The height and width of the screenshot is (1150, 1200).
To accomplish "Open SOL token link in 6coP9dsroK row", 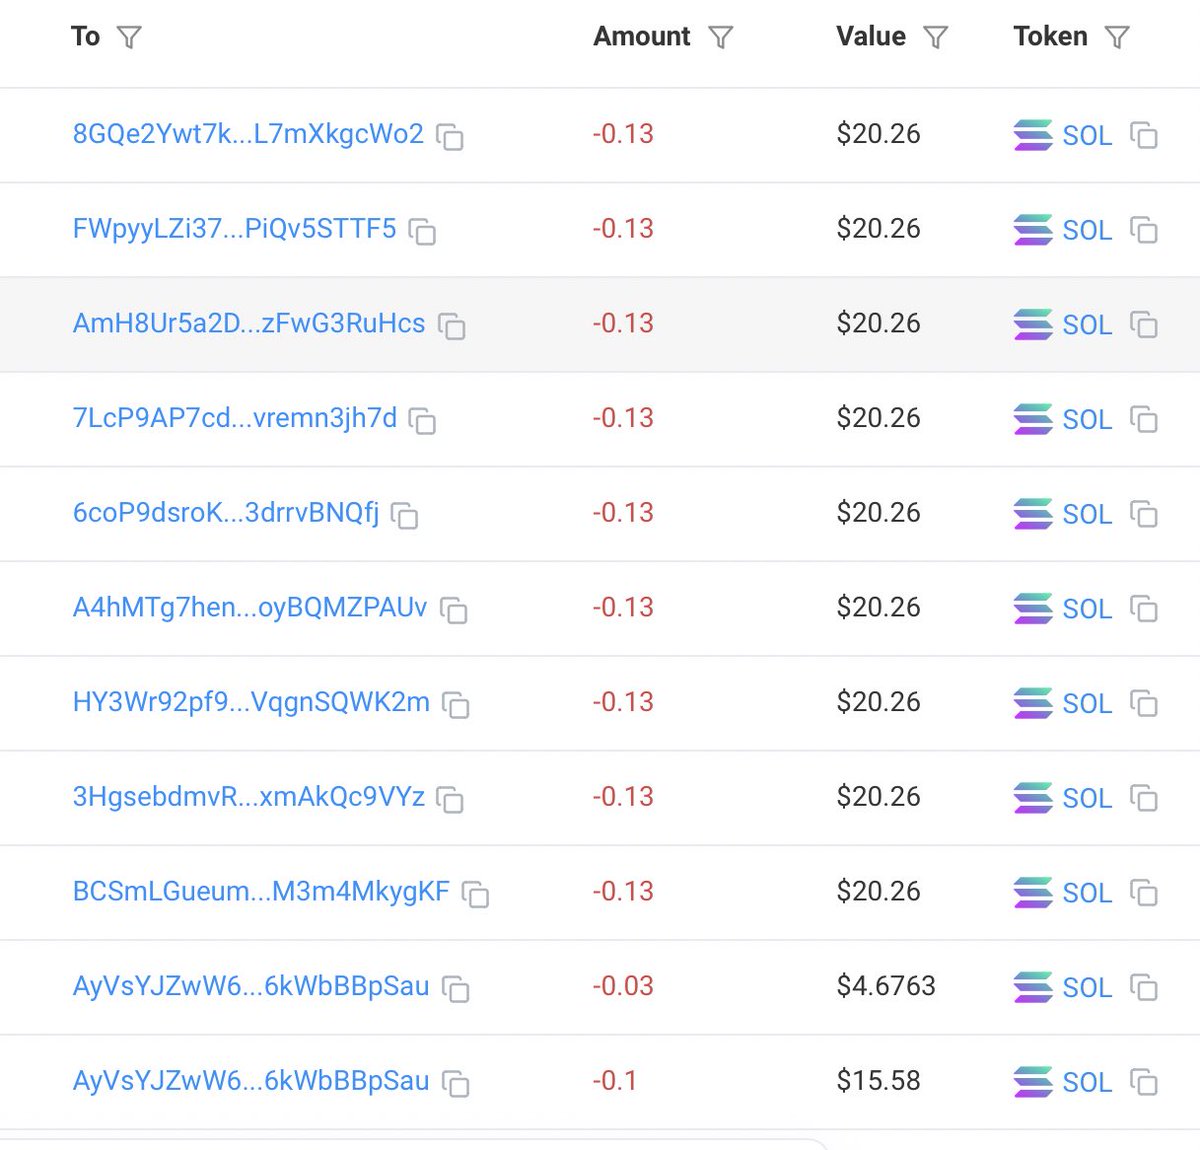I will point(1087,515).
